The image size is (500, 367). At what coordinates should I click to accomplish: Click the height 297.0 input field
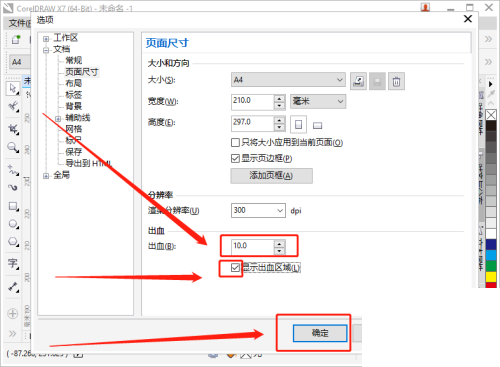[253, 124]
